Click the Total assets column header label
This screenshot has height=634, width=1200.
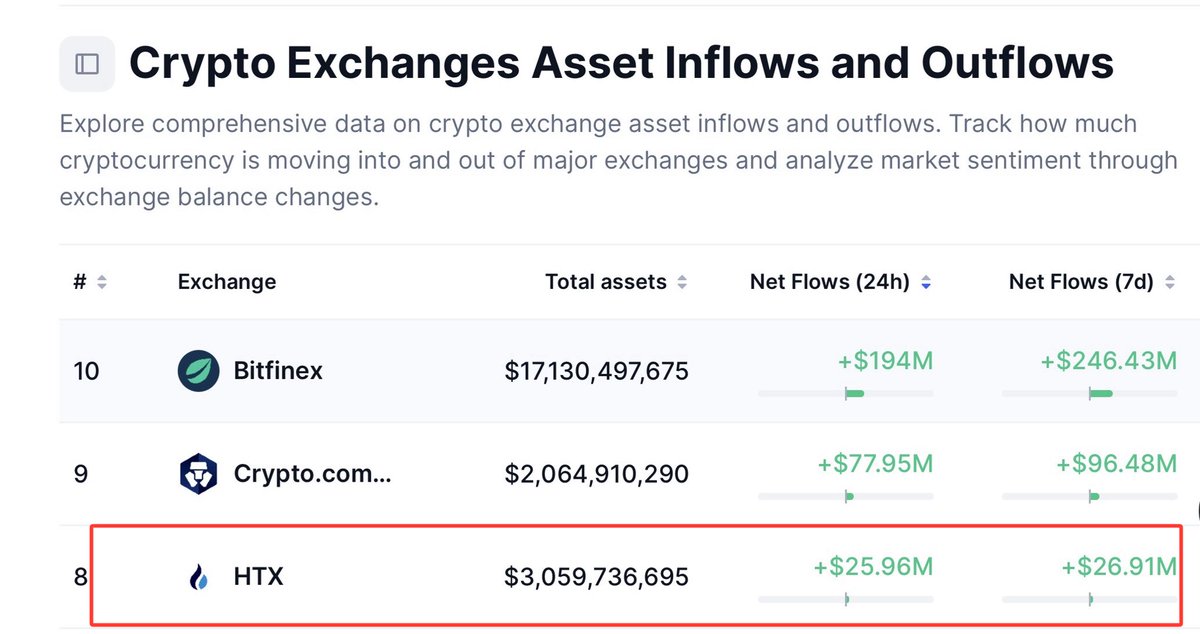[606, 283]
